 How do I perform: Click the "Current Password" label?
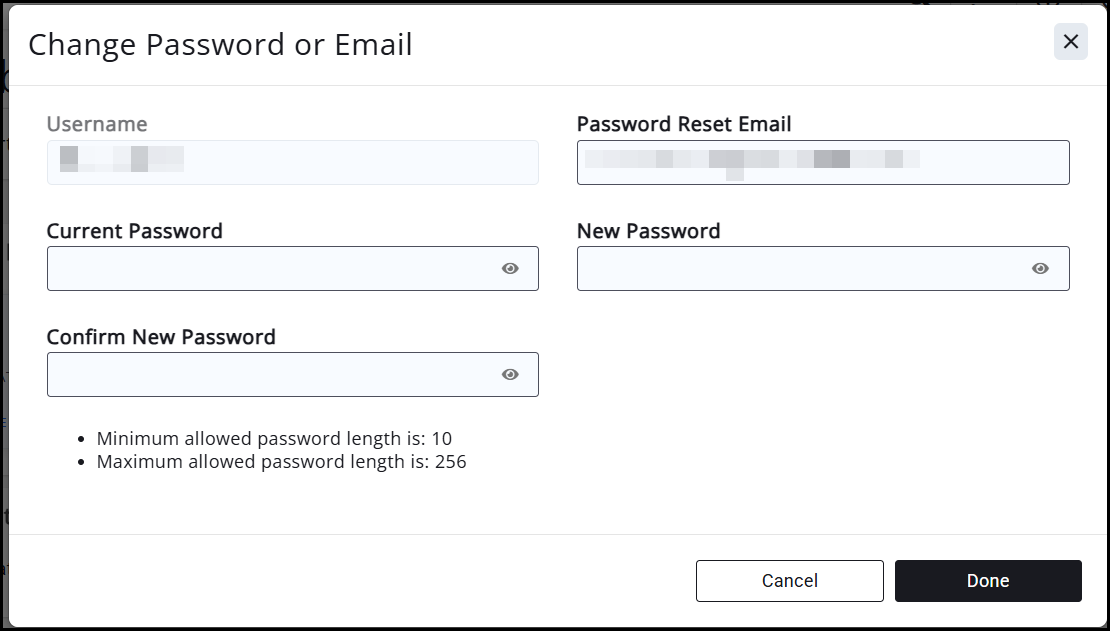pyautogui.click(x=135, y=231)
